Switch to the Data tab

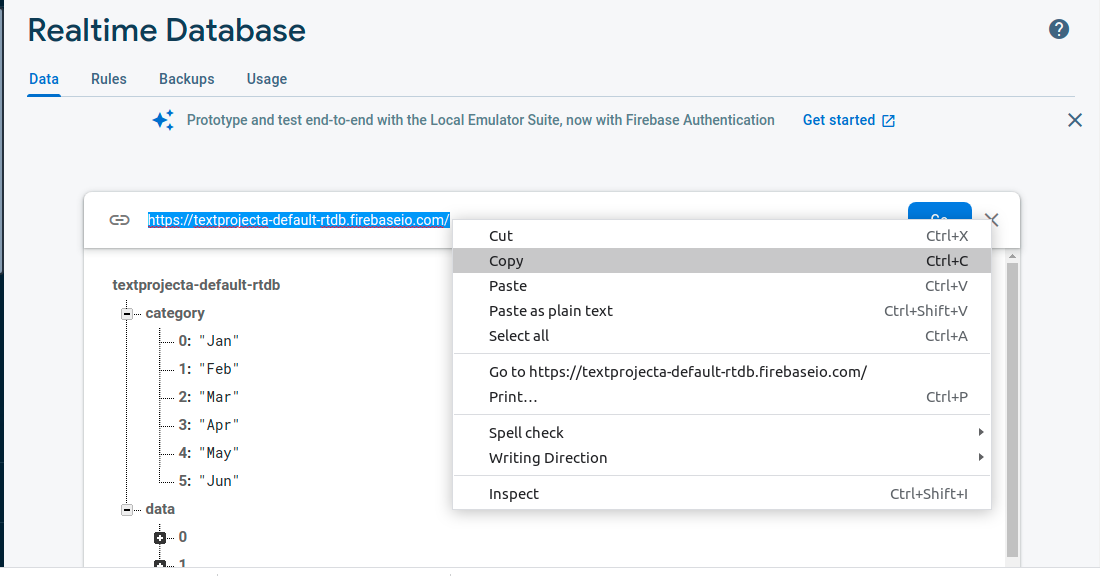tap(43, 79)
